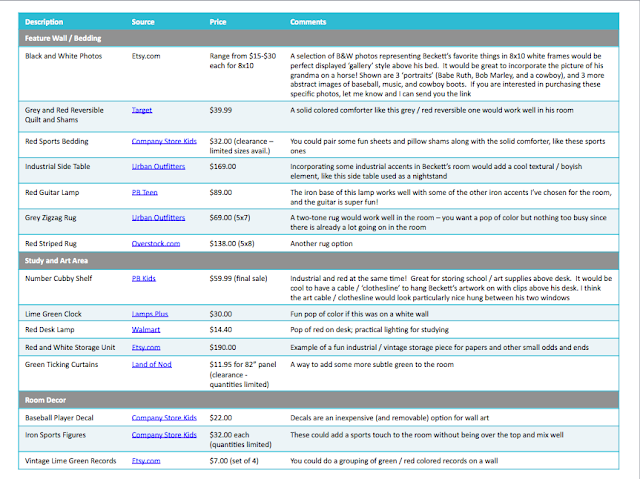Viewport: 640px width, 479px height.
Task: Click the 'Fun pop of color' clock comment
Action: click(359, 314)
